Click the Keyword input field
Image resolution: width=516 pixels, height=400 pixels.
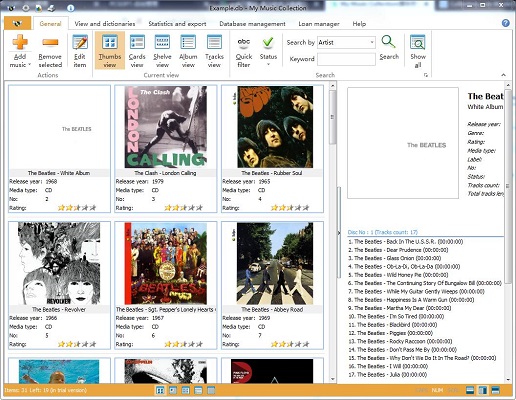pyautogui.click(x=346, y=59)
